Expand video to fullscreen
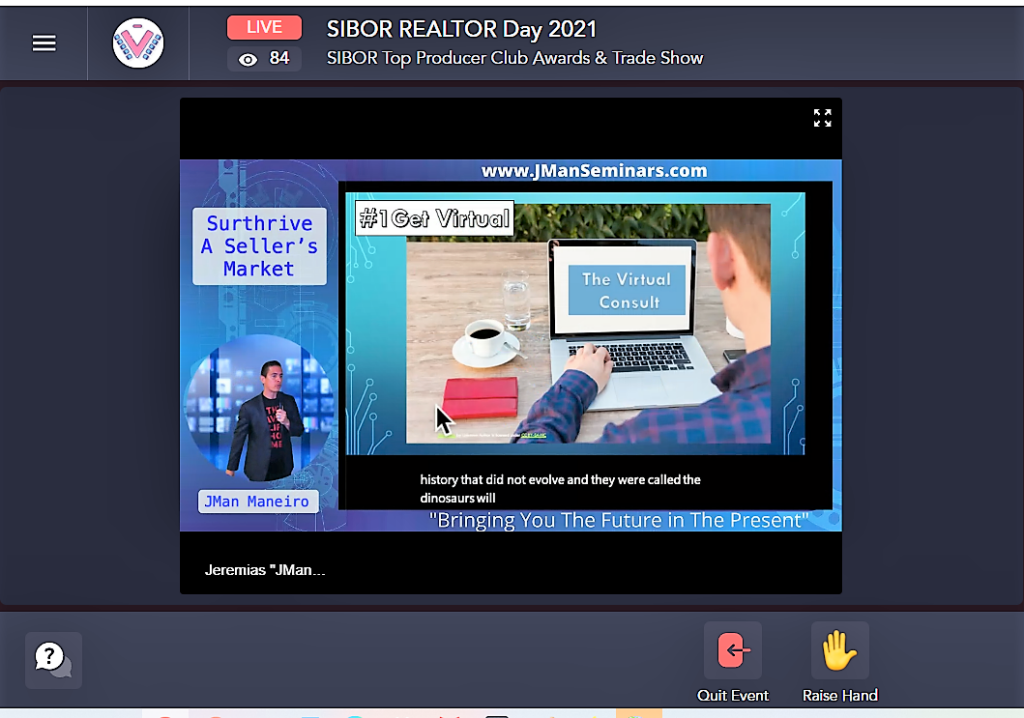The width and height of the screenshot is (1024, 718). click(822, 118)
